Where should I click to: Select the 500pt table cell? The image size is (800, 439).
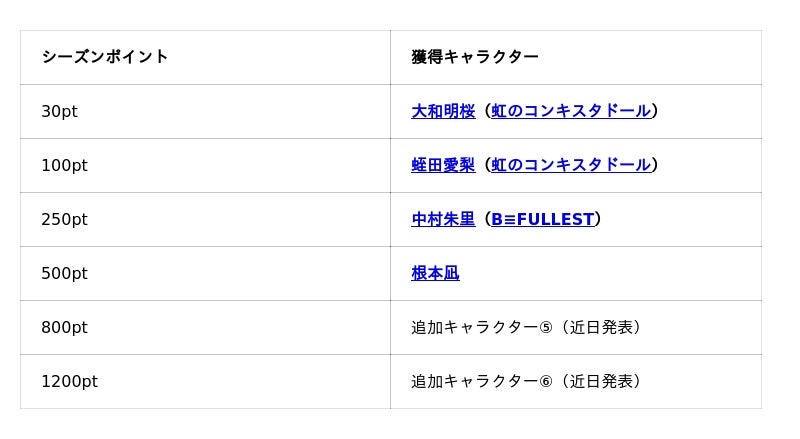(64, 273)
